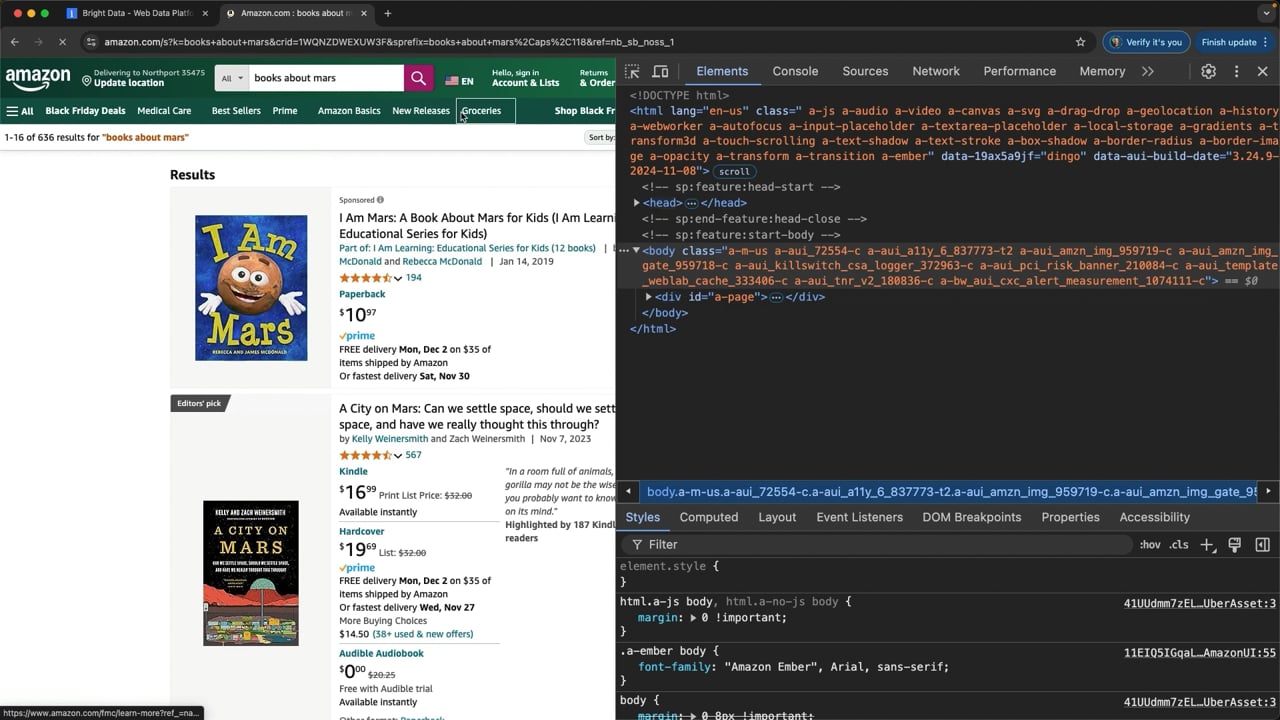The image size is (1280, 720).
Task: Collapse the body element triangle
Action: [637, 251]
